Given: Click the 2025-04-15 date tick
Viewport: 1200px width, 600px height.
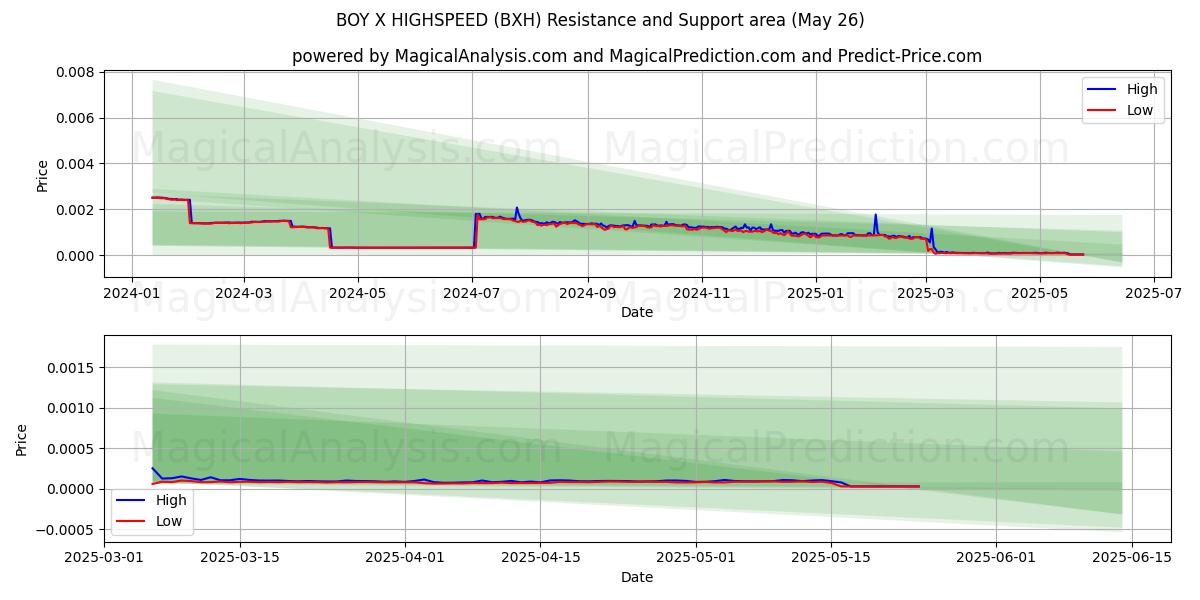Looking at the screenshot, I should pos(541,559).
